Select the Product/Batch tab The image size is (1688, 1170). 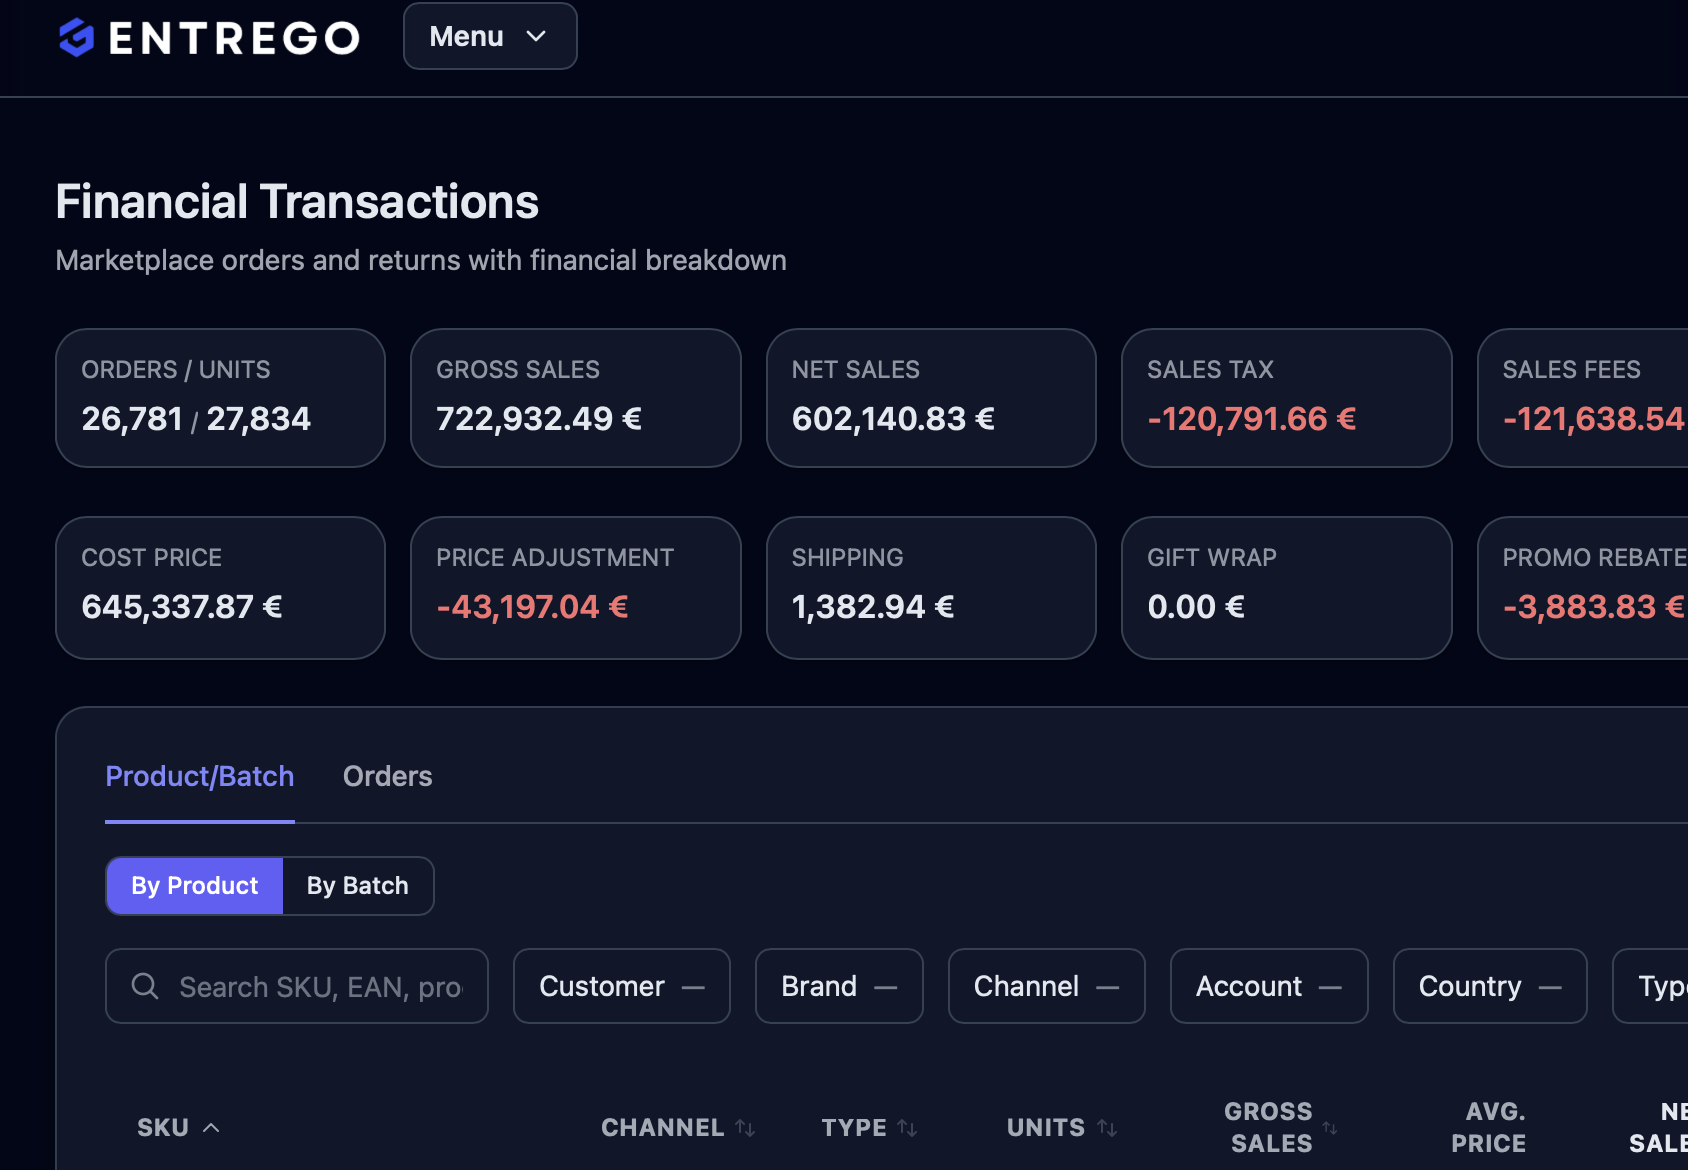pyautogui.click(x=200, y=777)
